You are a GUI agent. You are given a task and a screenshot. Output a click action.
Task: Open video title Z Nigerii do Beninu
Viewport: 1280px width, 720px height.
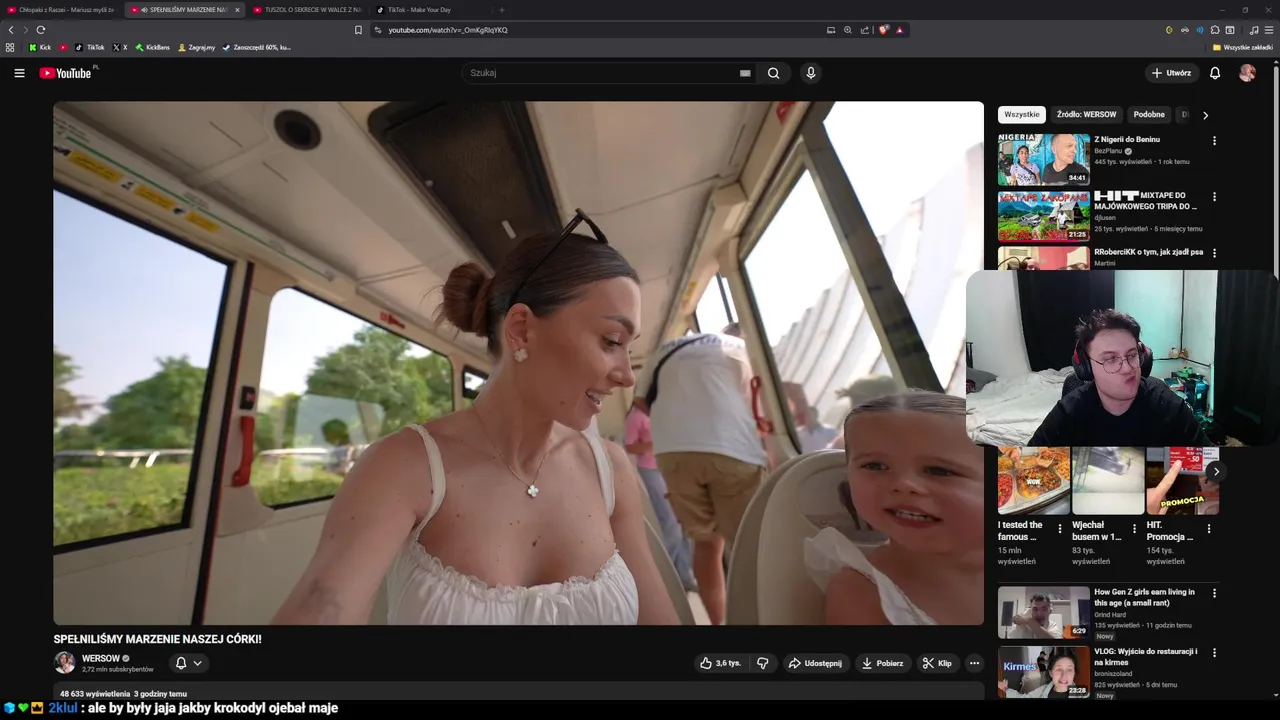[x=1127, y=139]
